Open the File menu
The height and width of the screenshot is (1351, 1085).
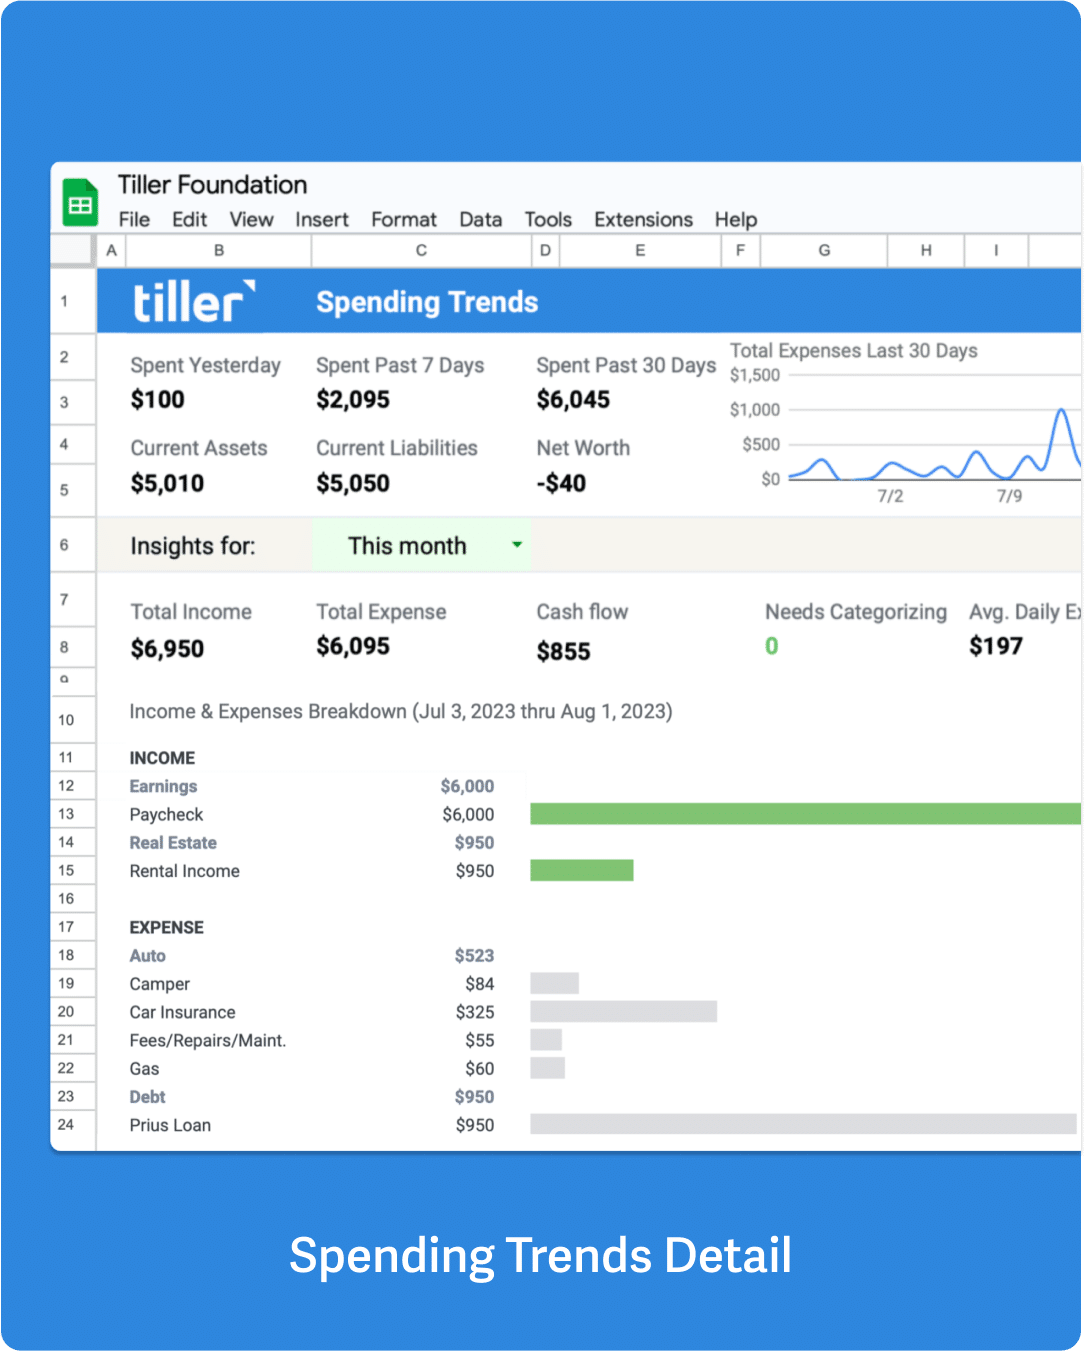[x=134, y=219]
